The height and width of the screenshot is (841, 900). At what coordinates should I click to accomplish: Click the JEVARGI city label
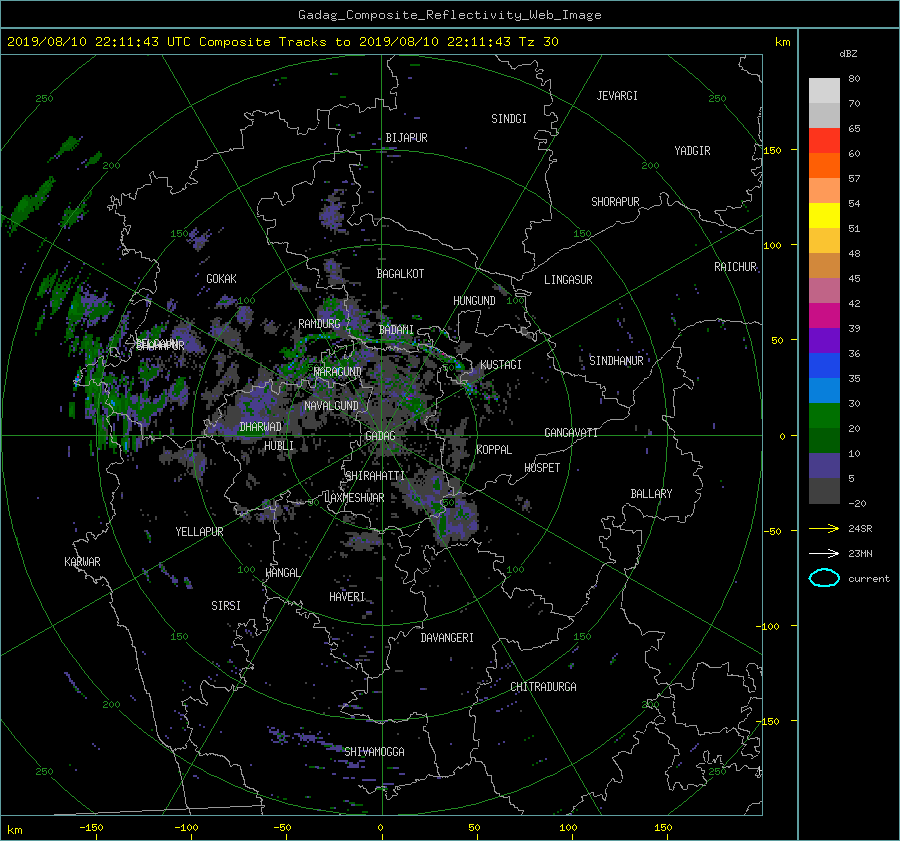(617, 96)
